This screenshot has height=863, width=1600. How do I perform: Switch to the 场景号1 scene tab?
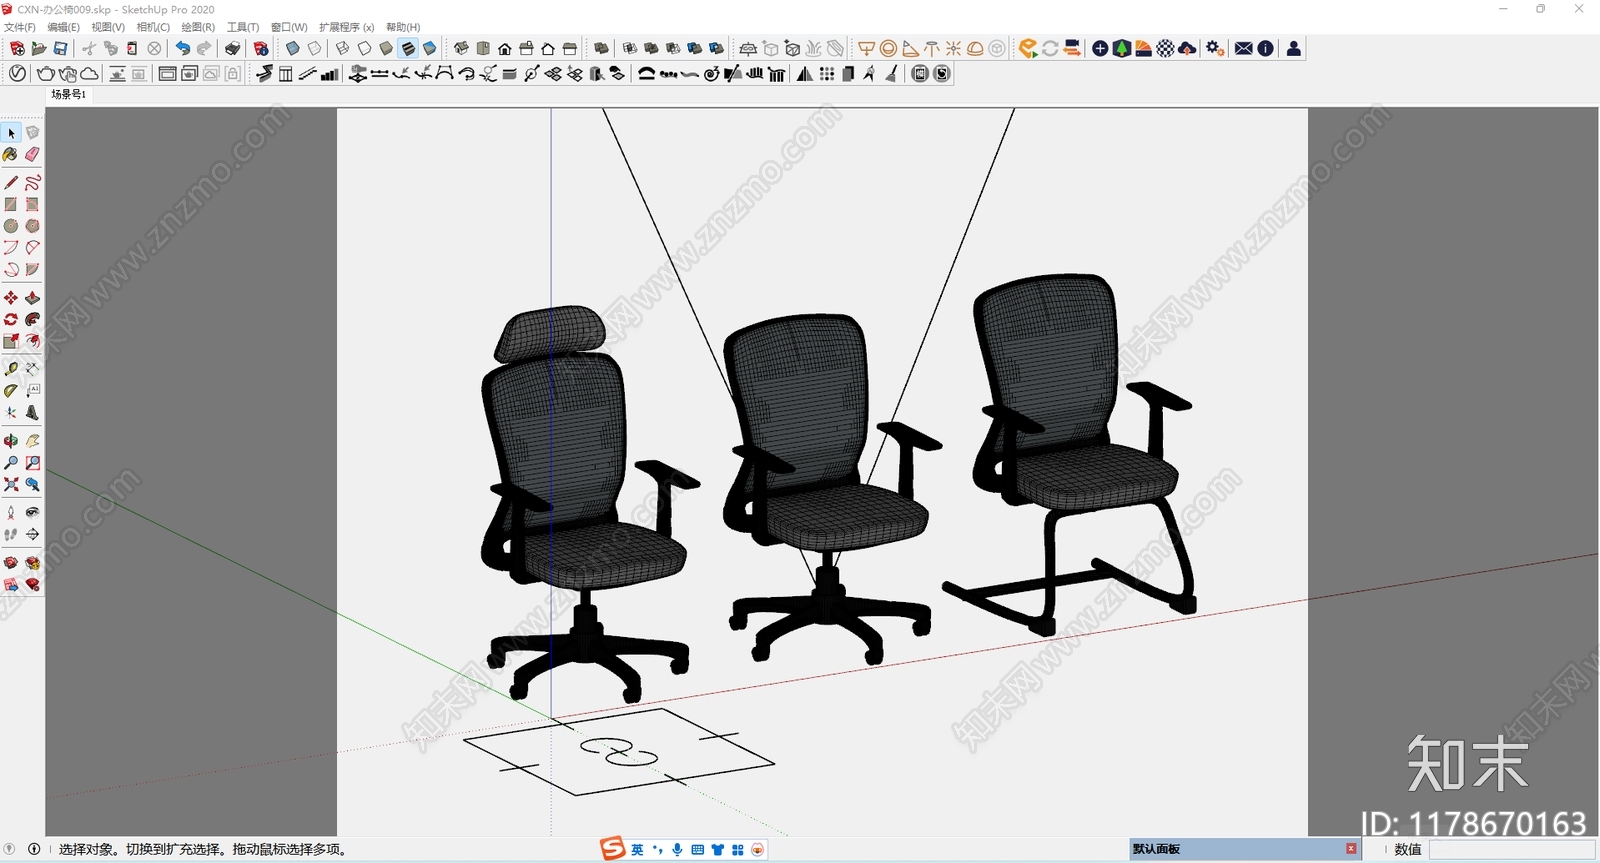pyautogui.click(x=68, y=94)
